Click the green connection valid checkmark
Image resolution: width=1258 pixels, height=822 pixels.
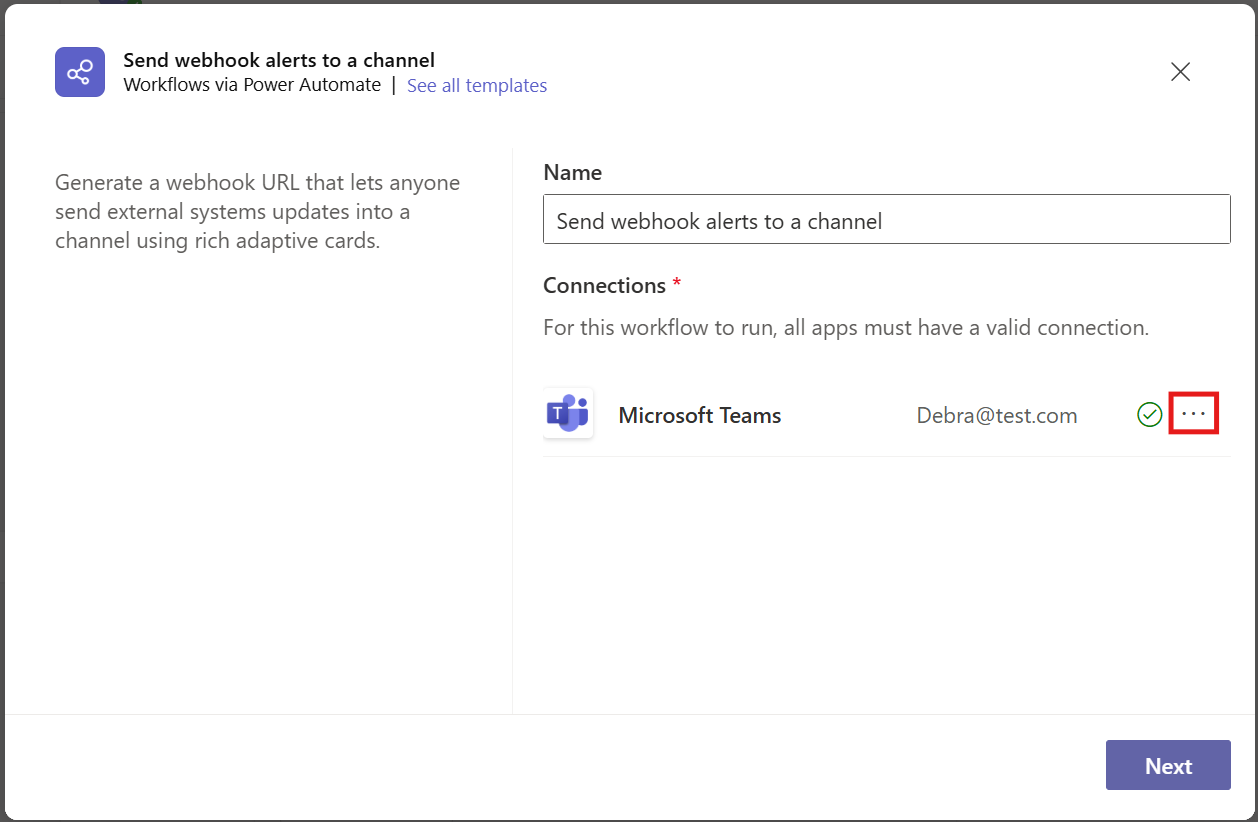1150,414
